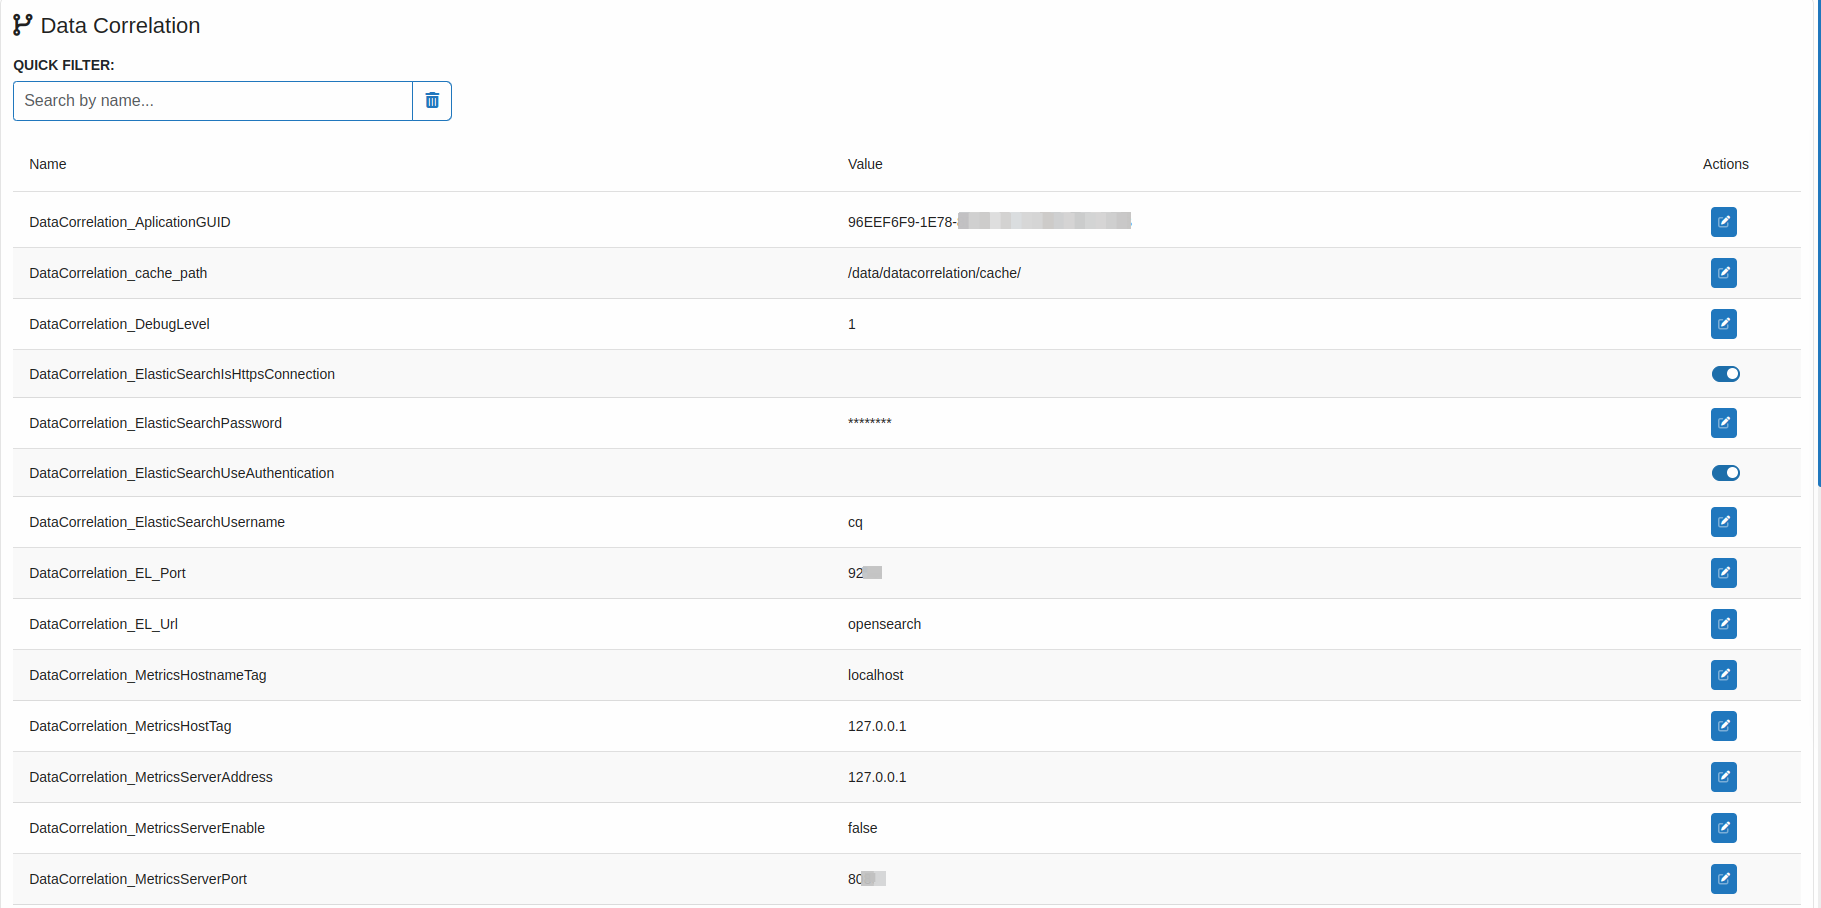Viewport: 1821px width, 908px height.
Task: Clear the quick filter with trash button
Action: 432,101
